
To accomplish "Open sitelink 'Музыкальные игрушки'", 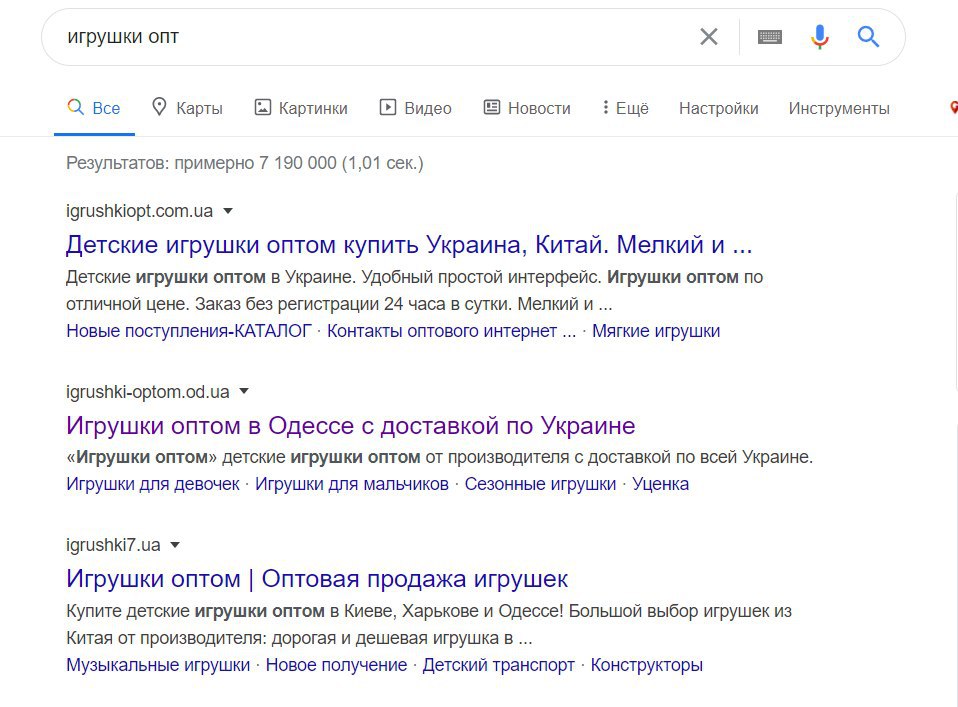I will (158, 665).
